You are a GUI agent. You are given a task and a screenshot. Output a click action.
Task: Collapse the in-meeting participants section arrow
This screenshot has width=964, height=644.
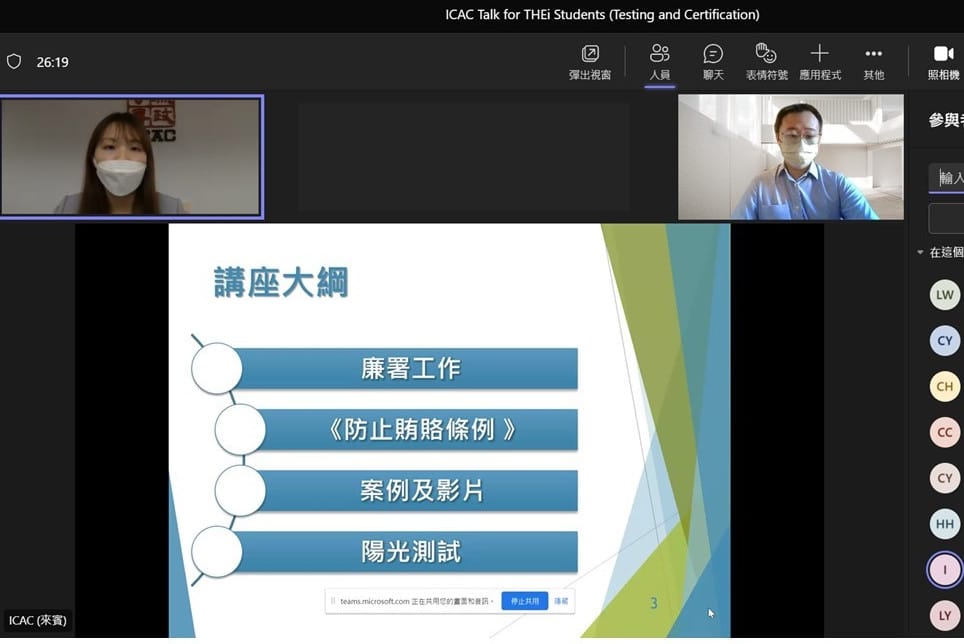pos(920,253)
